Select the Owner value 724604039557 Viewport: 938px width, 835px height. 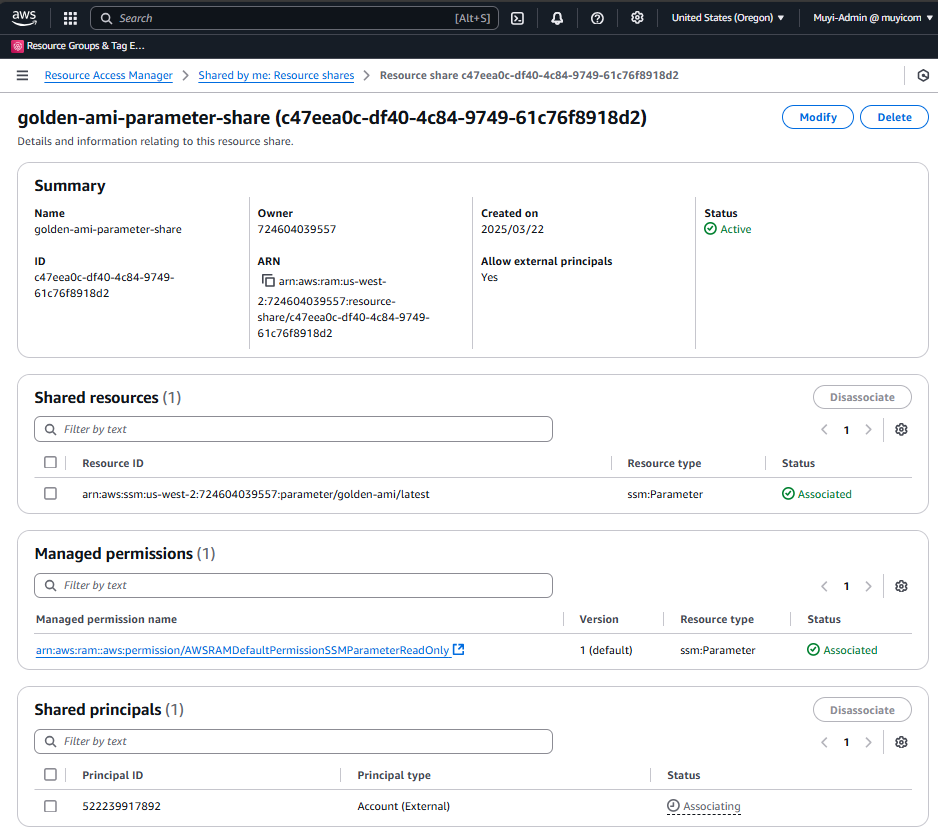[297, 229]
